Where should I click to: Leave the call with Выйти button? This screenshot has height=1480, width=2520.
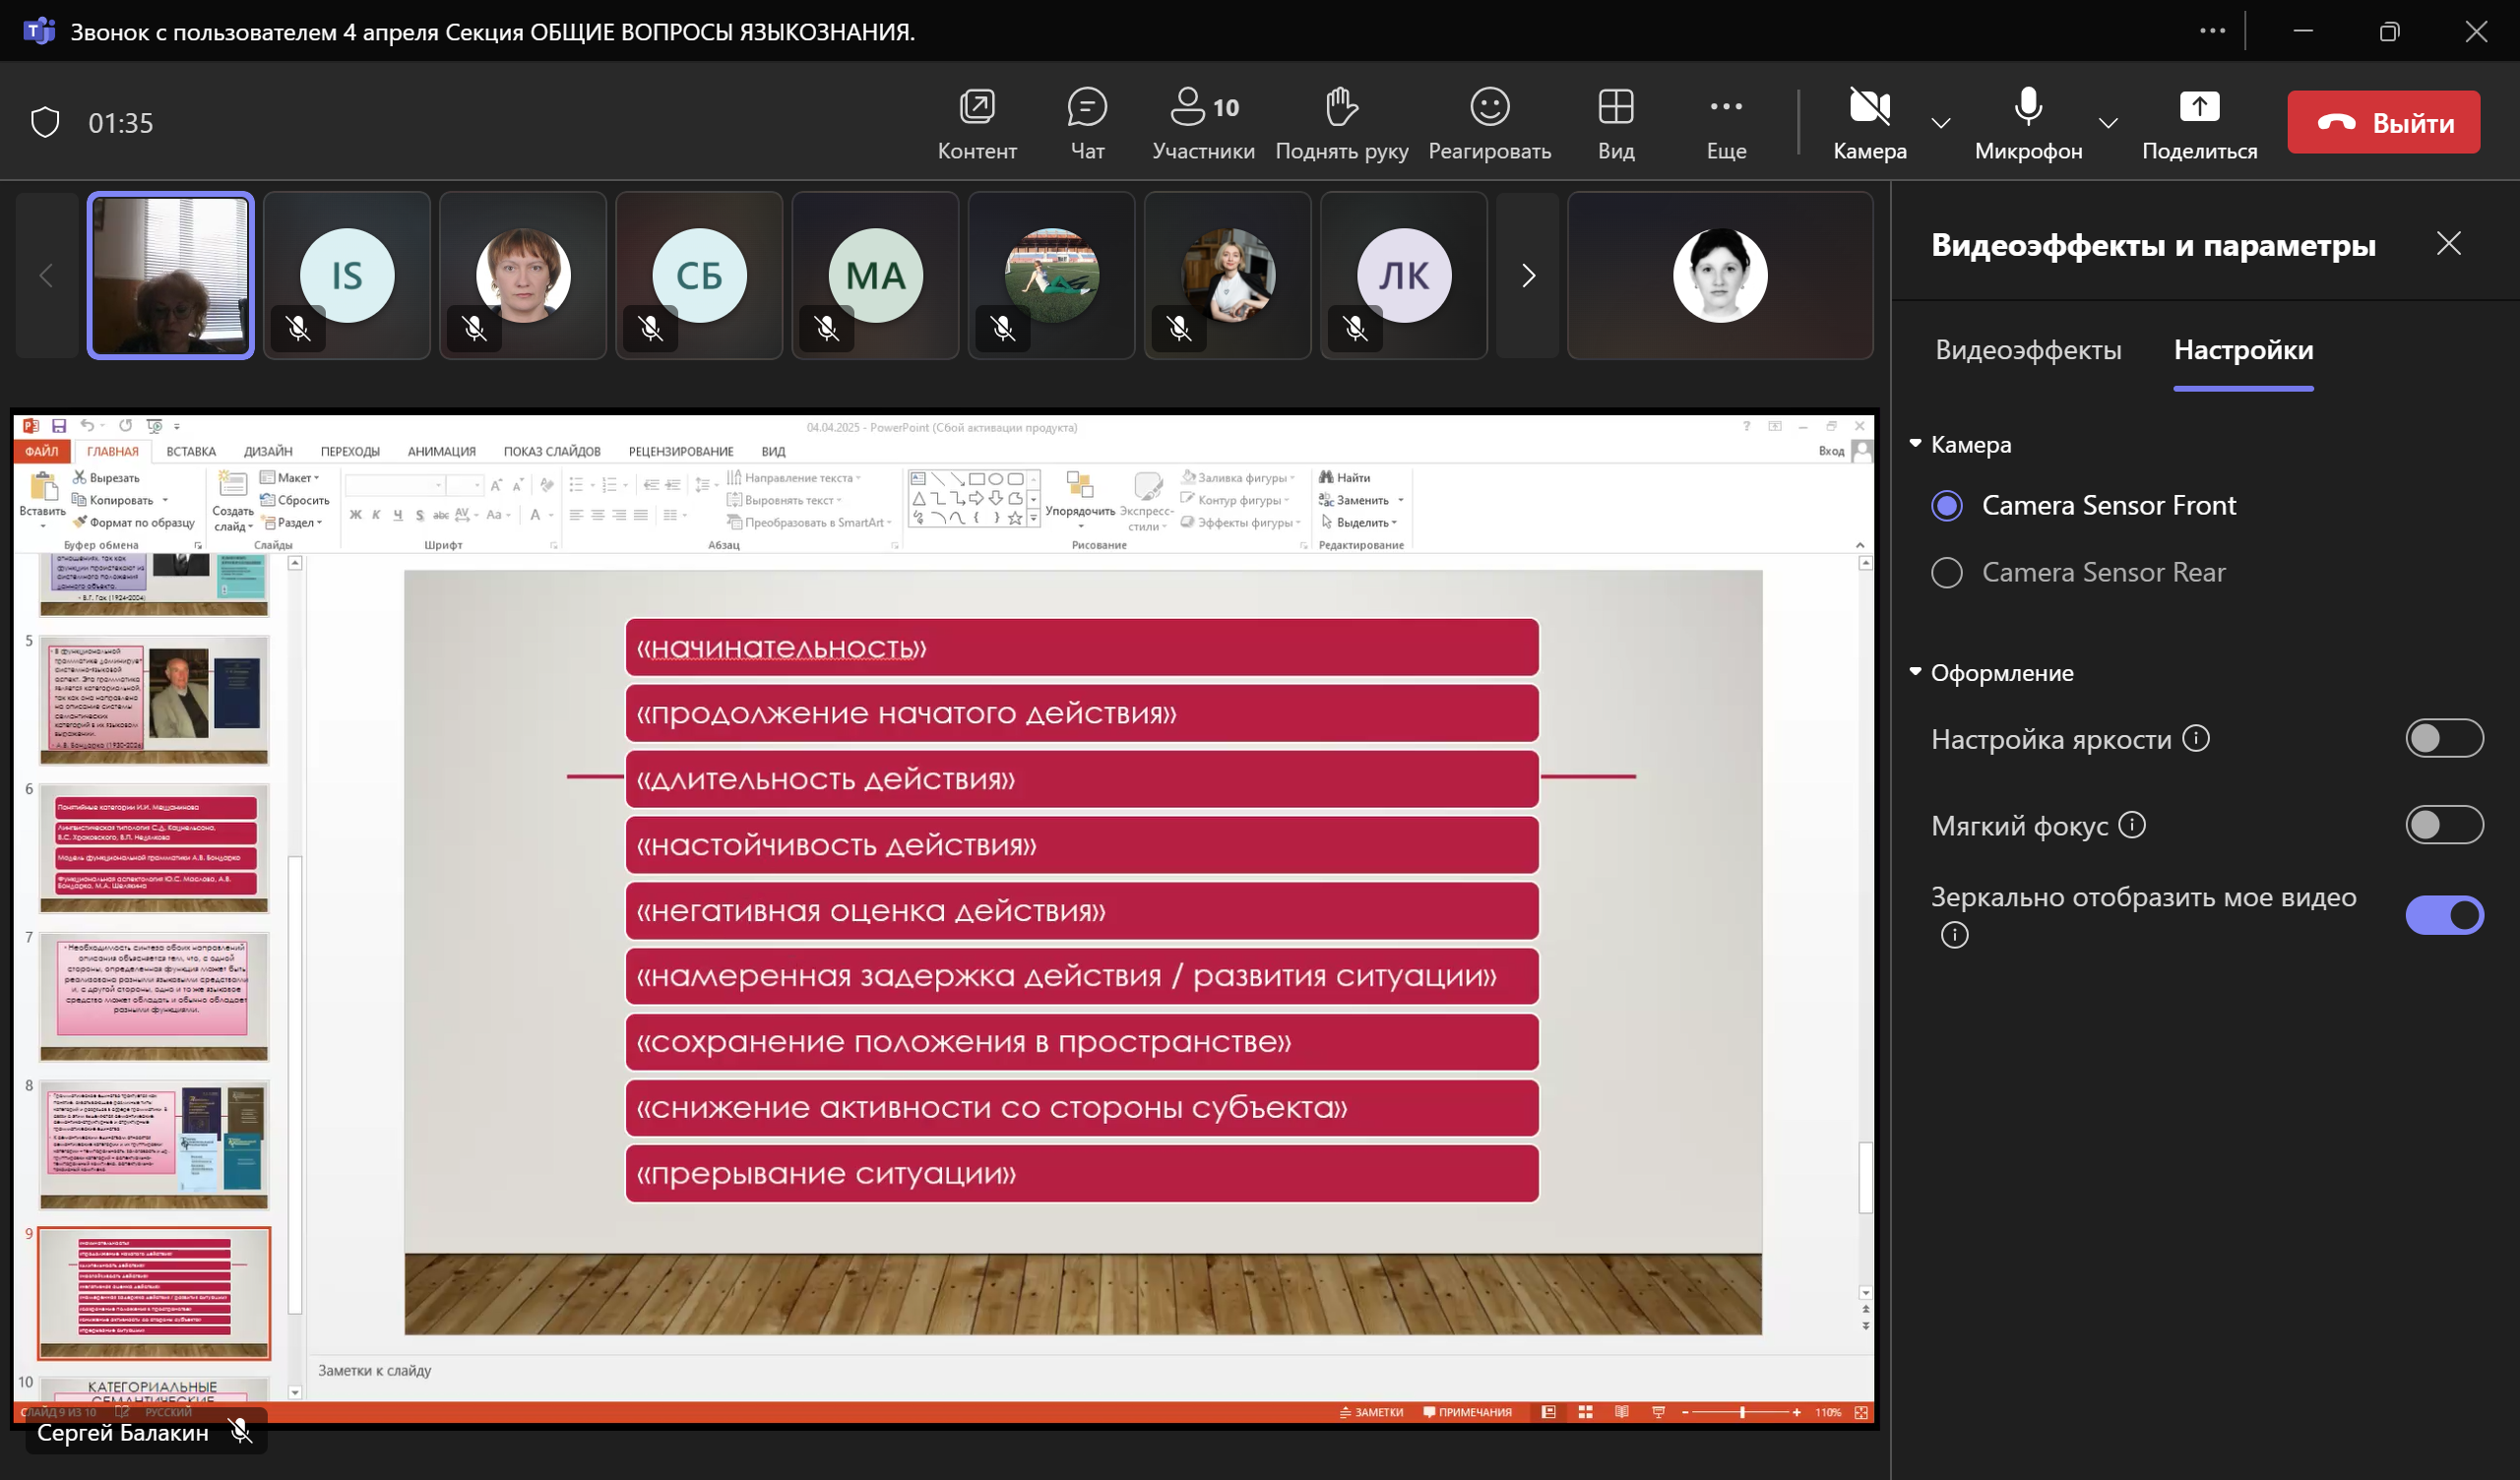click(2383, 122)
